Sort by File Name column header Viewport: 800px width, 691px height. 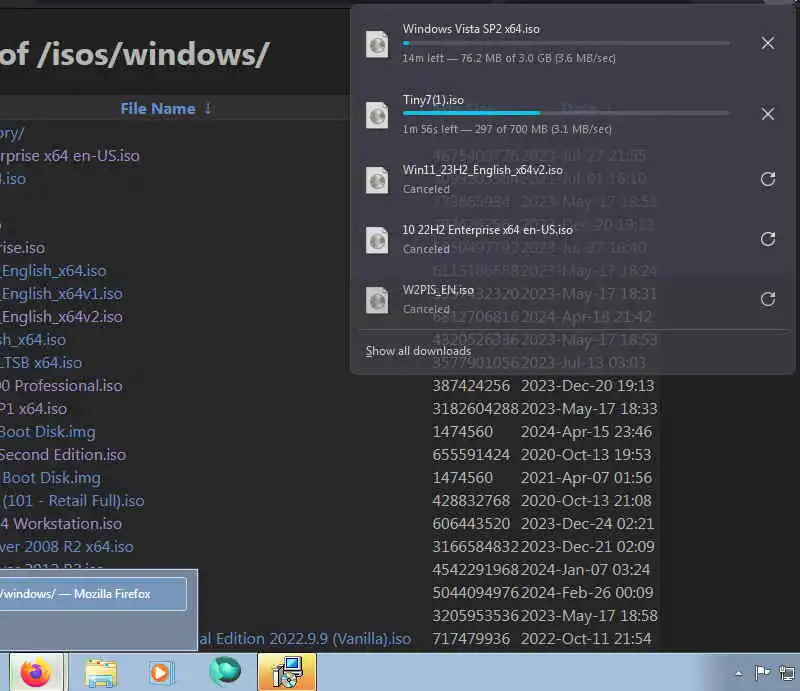pyautogui.click(x=158, y=109)
